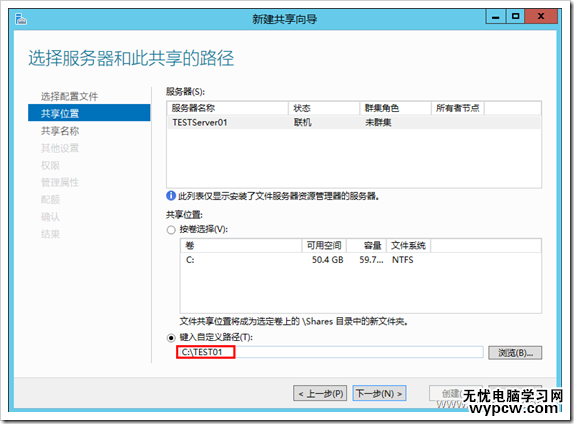Open the 选择配置文件 wizard step

tap(69, 96)
